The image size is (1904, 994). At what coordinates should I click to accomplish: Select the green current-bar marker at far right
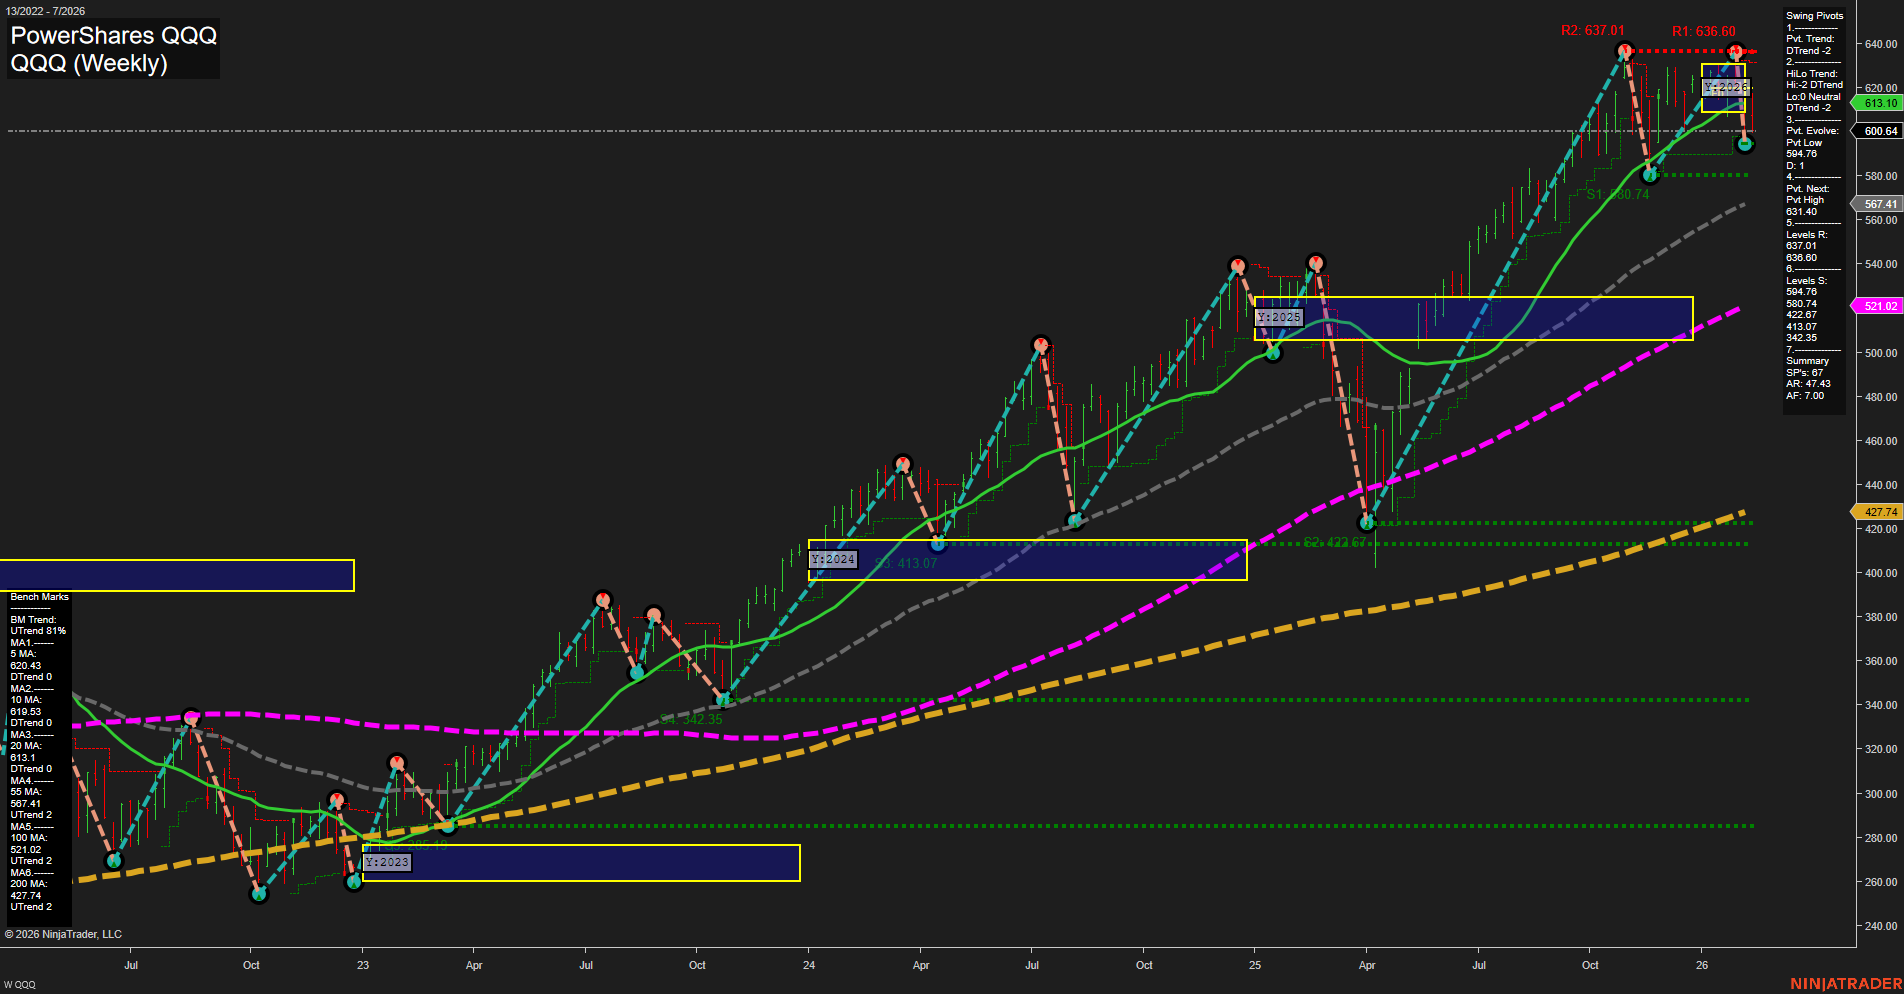(x=1745, y=144)
